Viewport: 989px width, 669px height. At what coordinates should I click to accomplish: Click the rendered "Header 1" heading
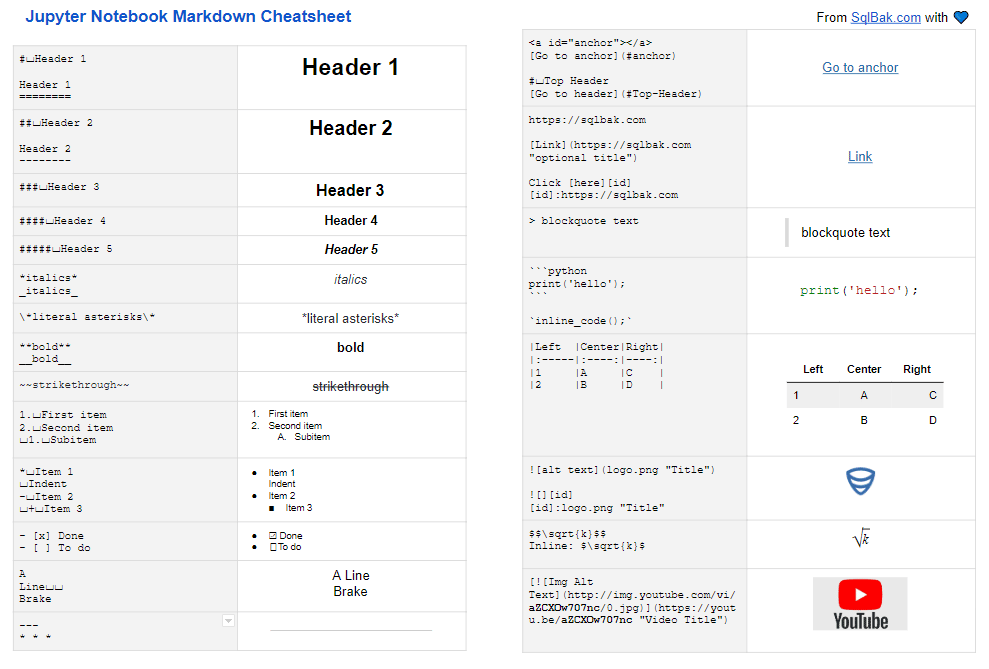tap(350, 67)
